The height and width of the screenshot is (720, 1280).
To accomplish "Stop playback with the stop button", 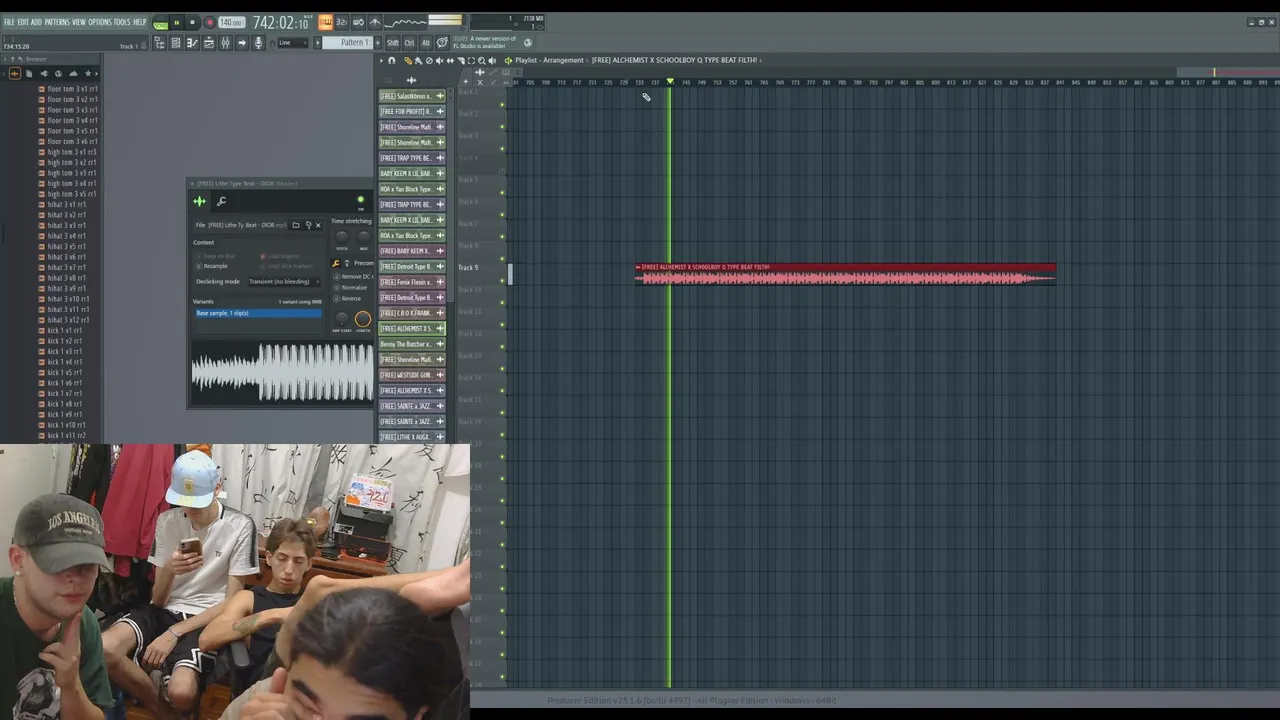I will point(193,23).
